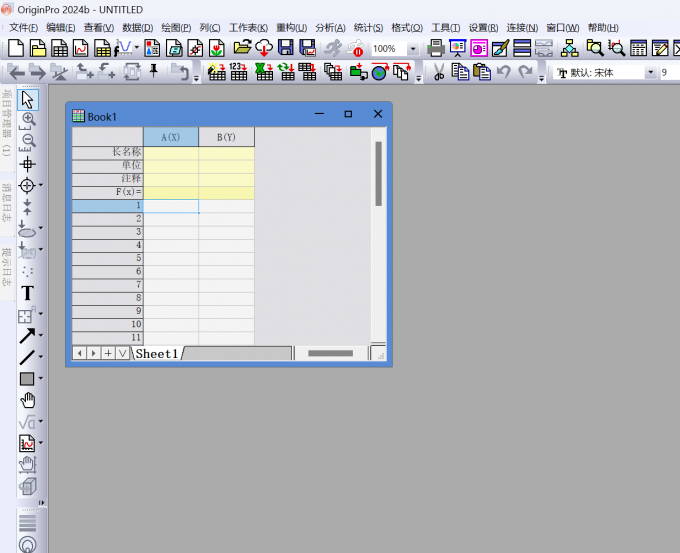This screenshot has width=680, height=553.
Task: Toggle the pushpin icon in toolbar
Action: 154,71
